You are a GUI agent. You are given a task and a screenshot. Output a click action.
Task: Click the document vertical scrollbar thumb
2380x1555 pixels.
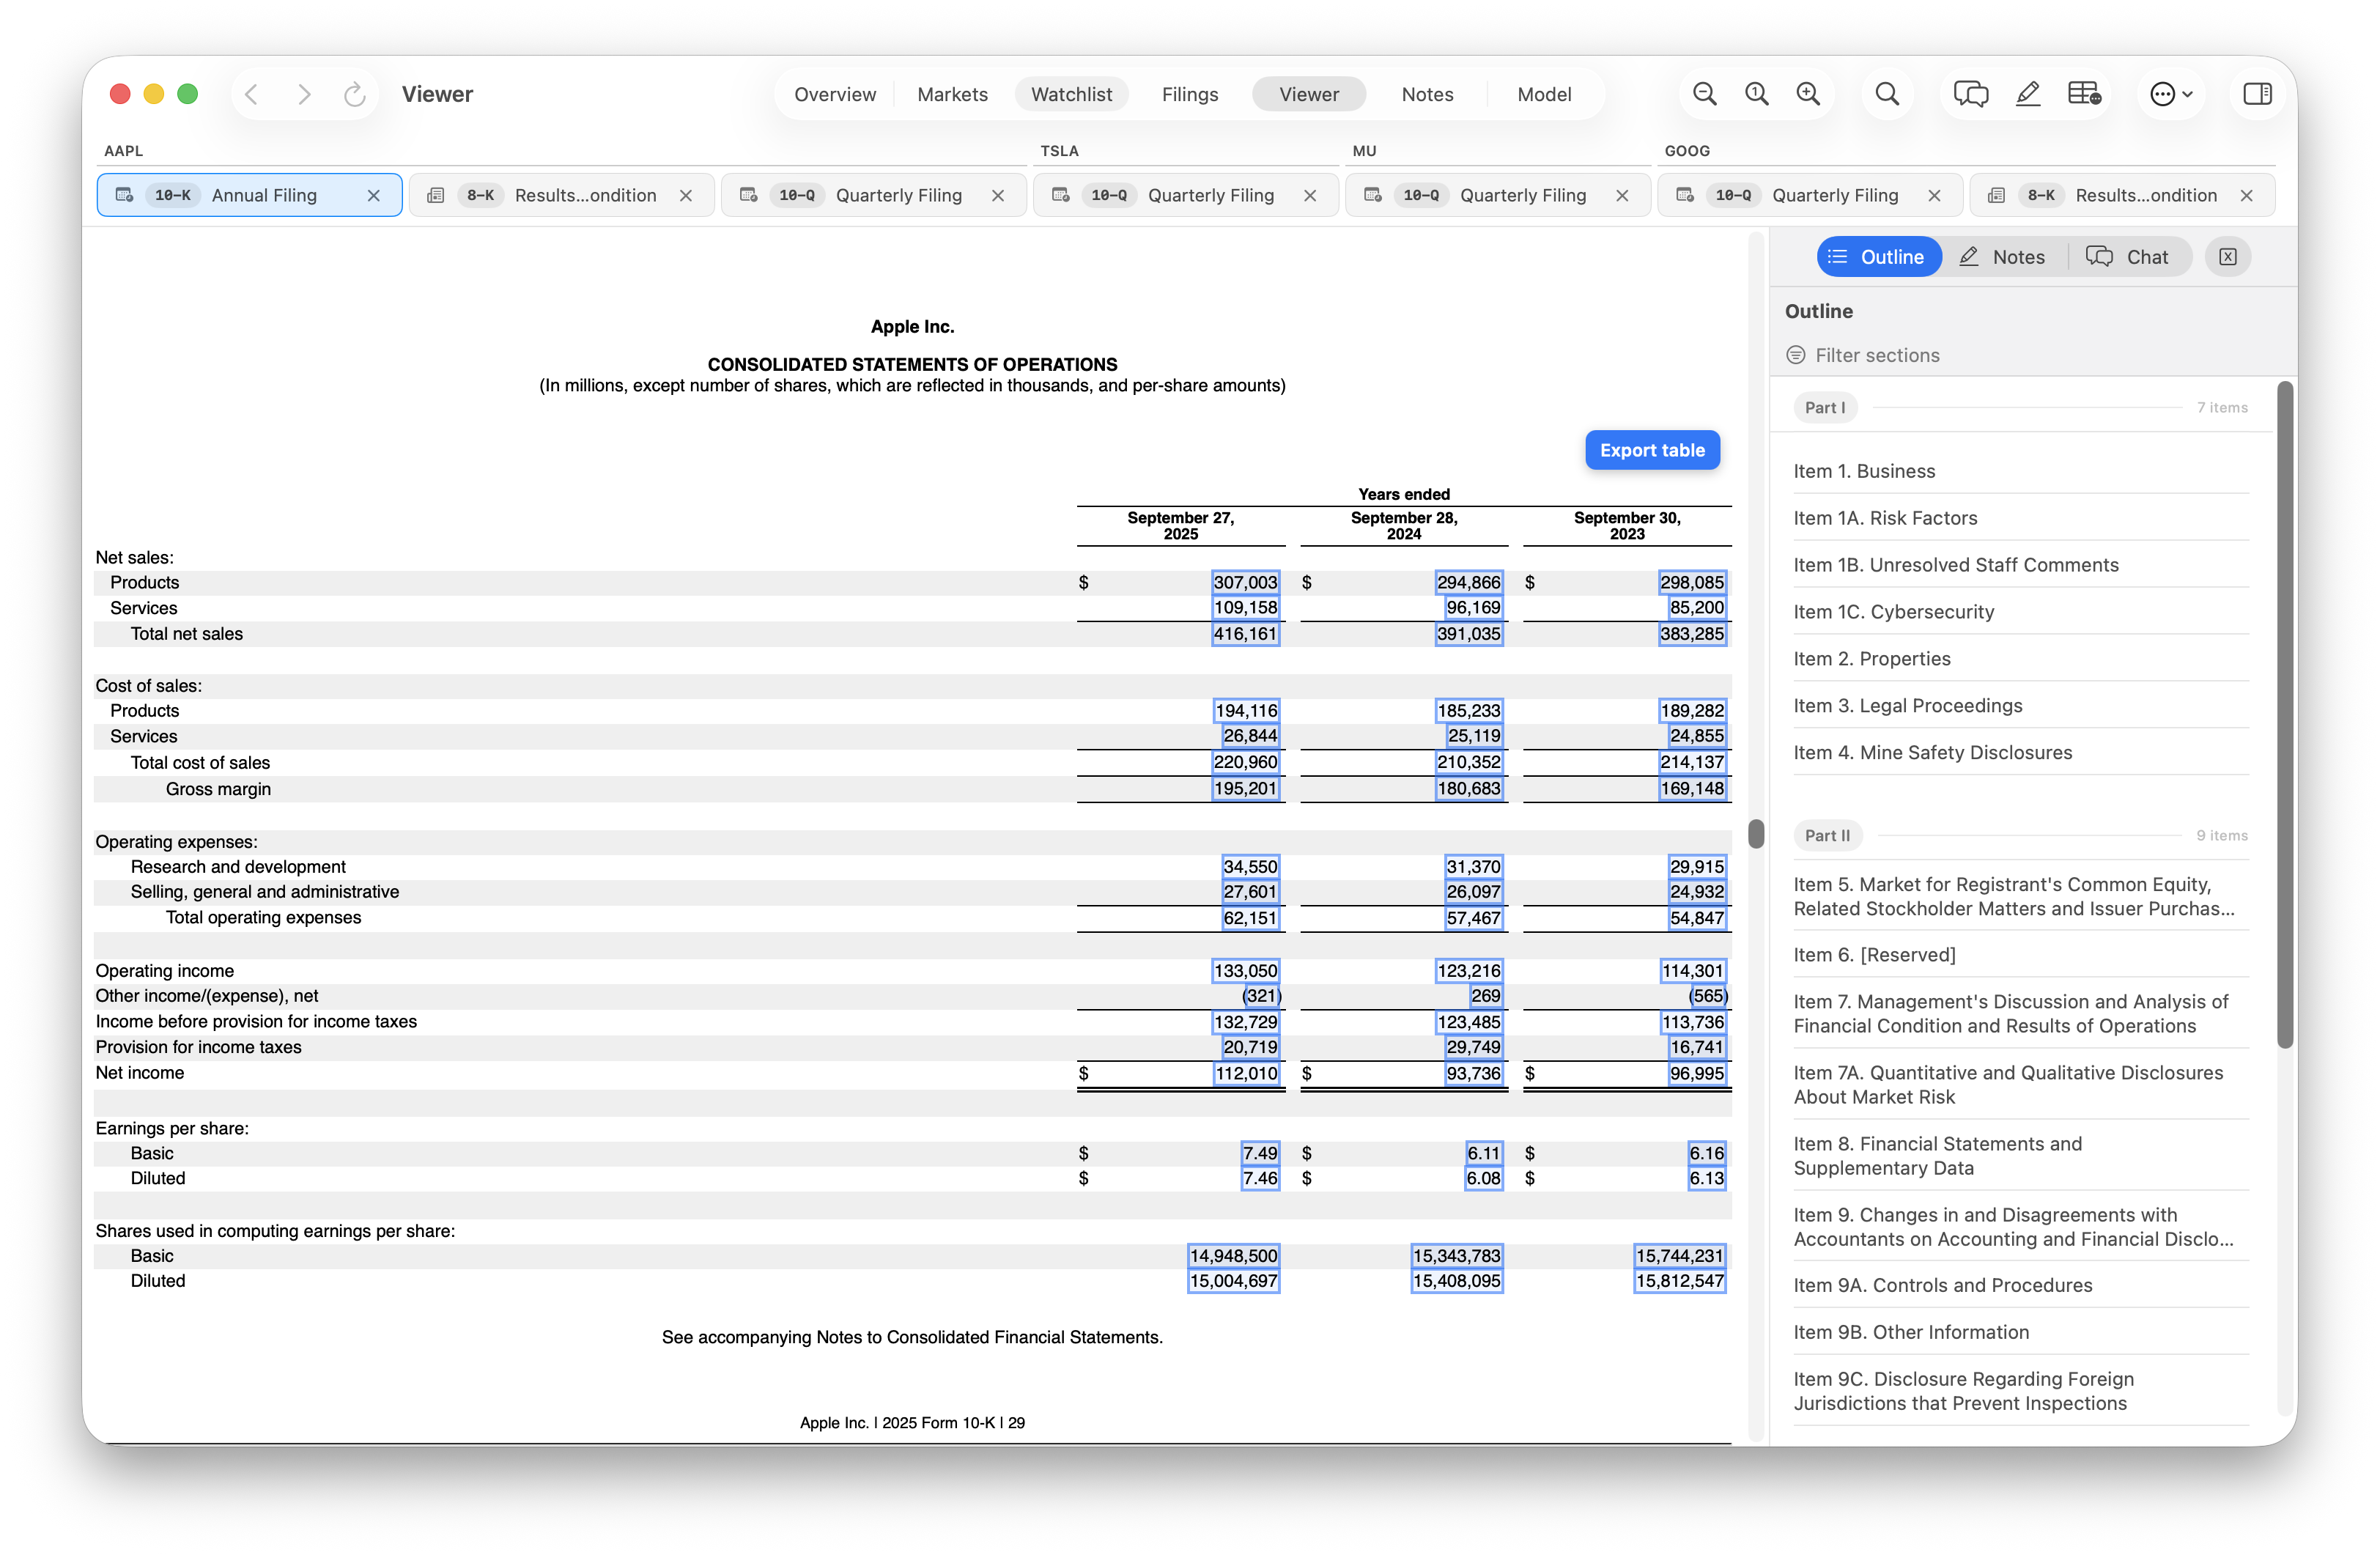click(x=1756, y=833)
